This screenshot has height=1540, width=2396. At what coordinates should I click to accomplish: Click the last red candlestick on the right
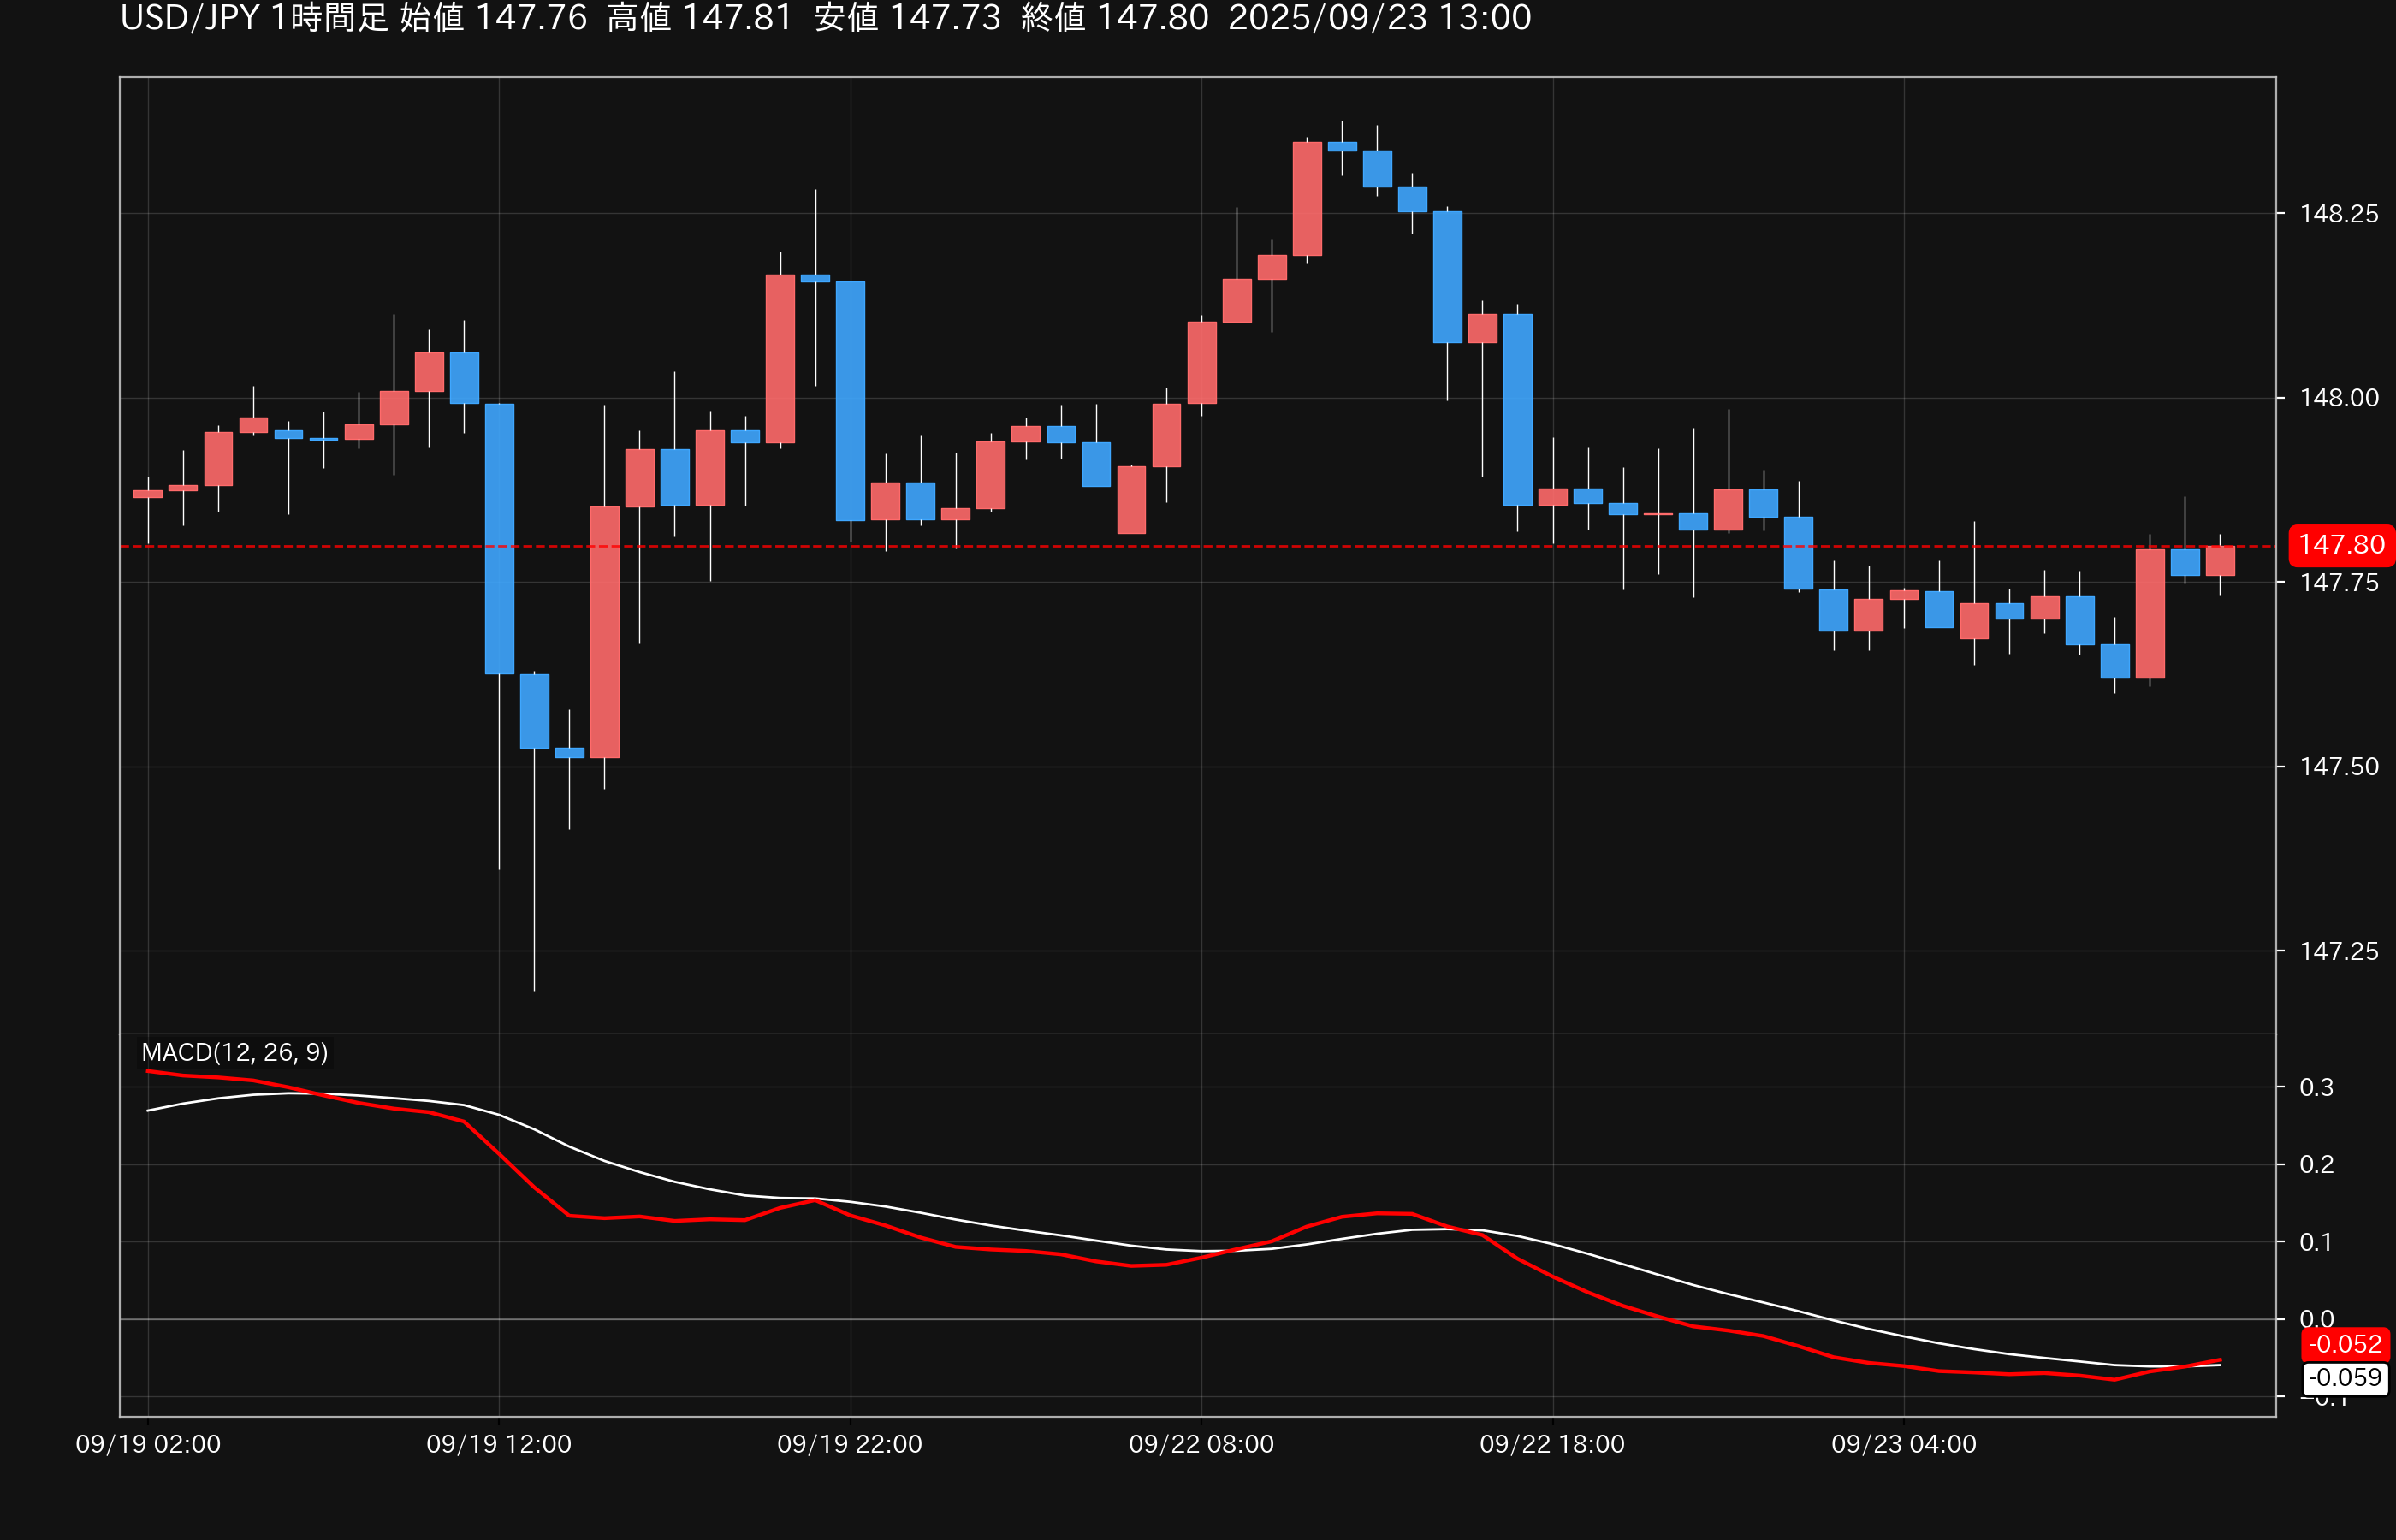[2220, 561]
